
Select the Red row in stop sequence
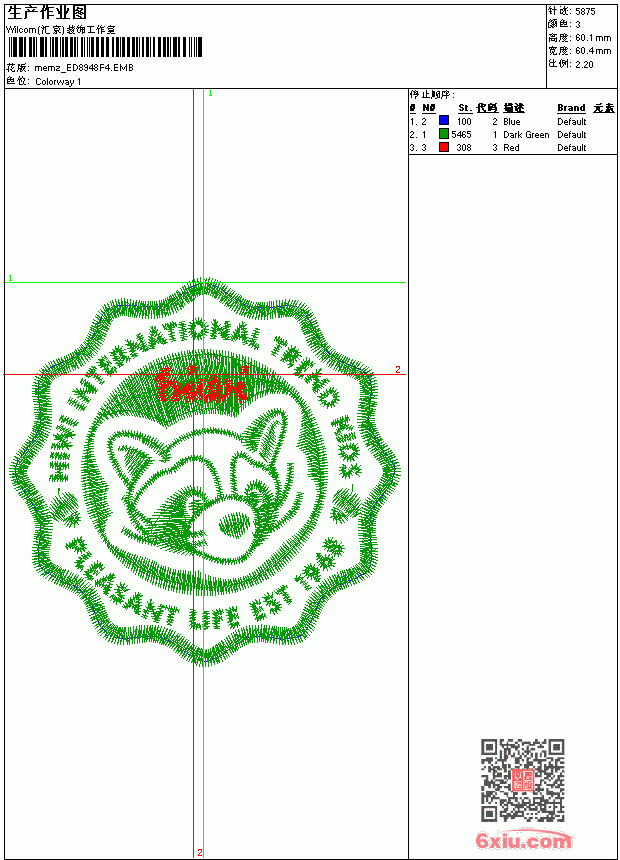point(512,148)
